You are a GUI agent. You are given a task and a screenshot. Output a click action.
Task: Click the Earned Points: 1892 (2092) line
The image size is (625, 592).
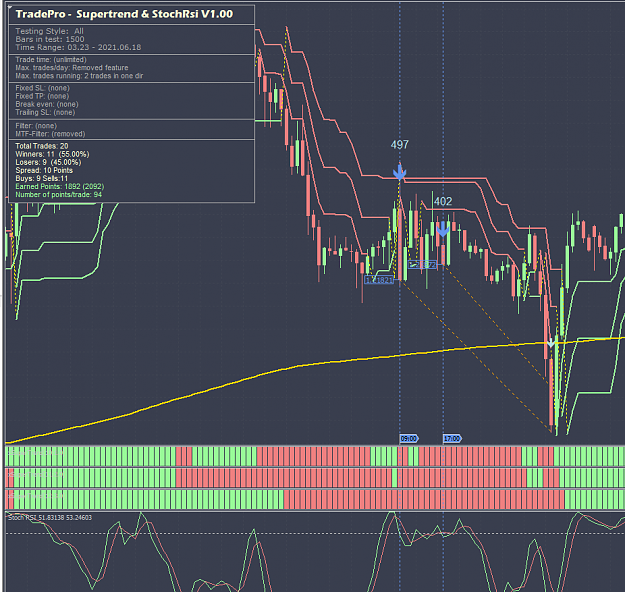click(x=60, y=187)
